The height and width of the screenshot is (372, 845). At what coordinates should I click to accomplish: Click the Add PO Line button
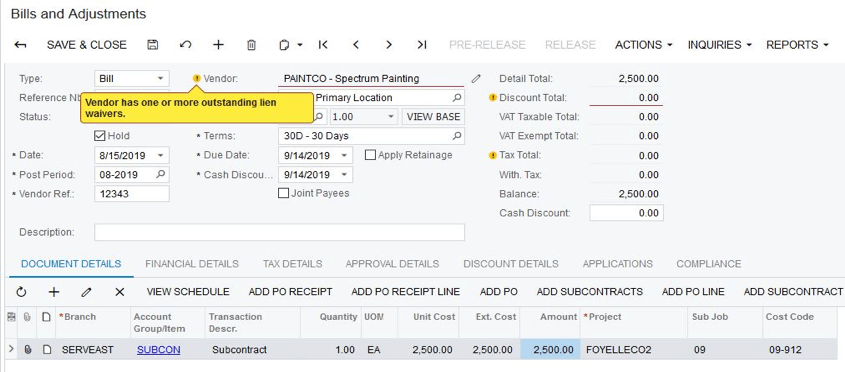693,292
